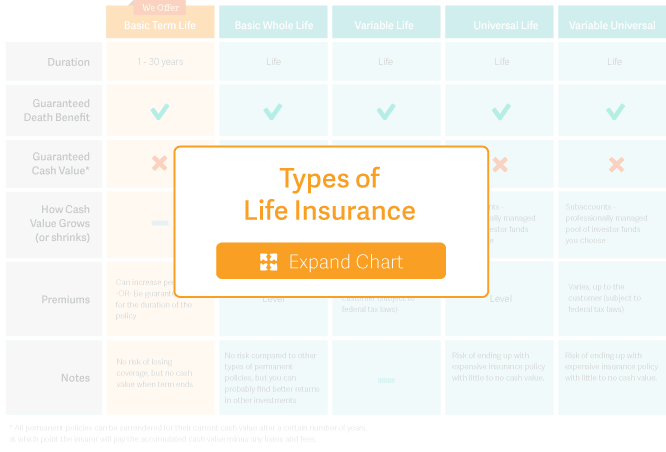The height and width of the screenshot is (452, 666).
Task: Click the Universal Life checkmark icon
Action: (x=501, y=112)
